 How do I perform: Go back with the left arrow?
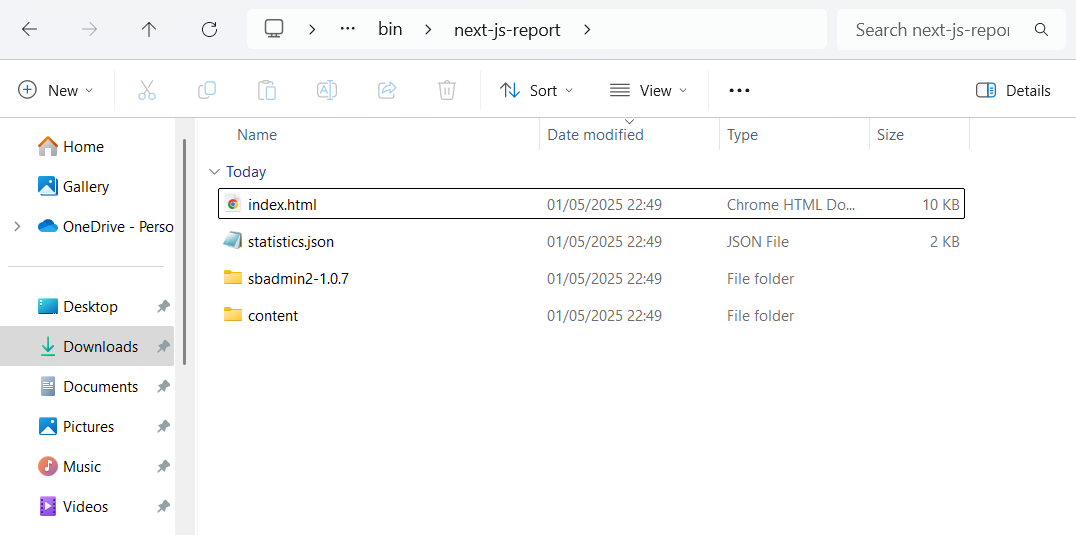point(29,29)
